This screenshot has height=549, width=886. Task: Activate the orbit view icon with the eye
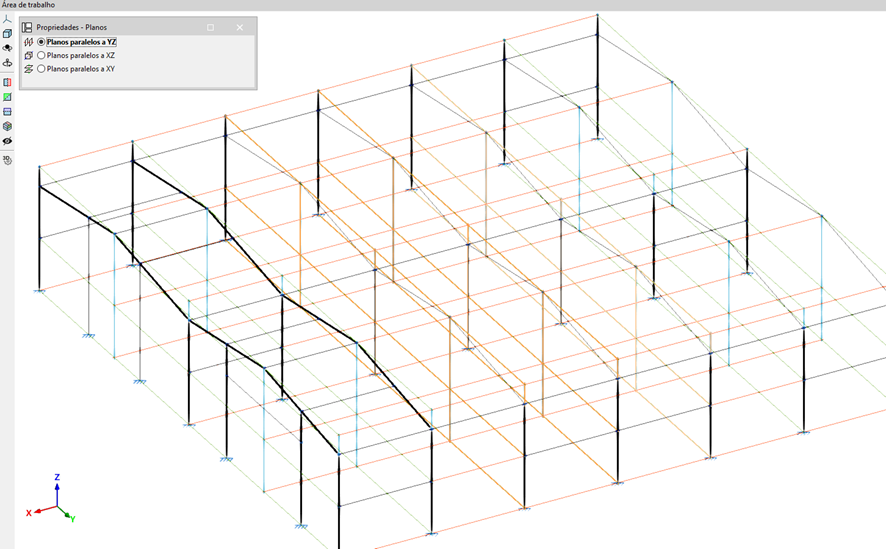tap(7, 49)
